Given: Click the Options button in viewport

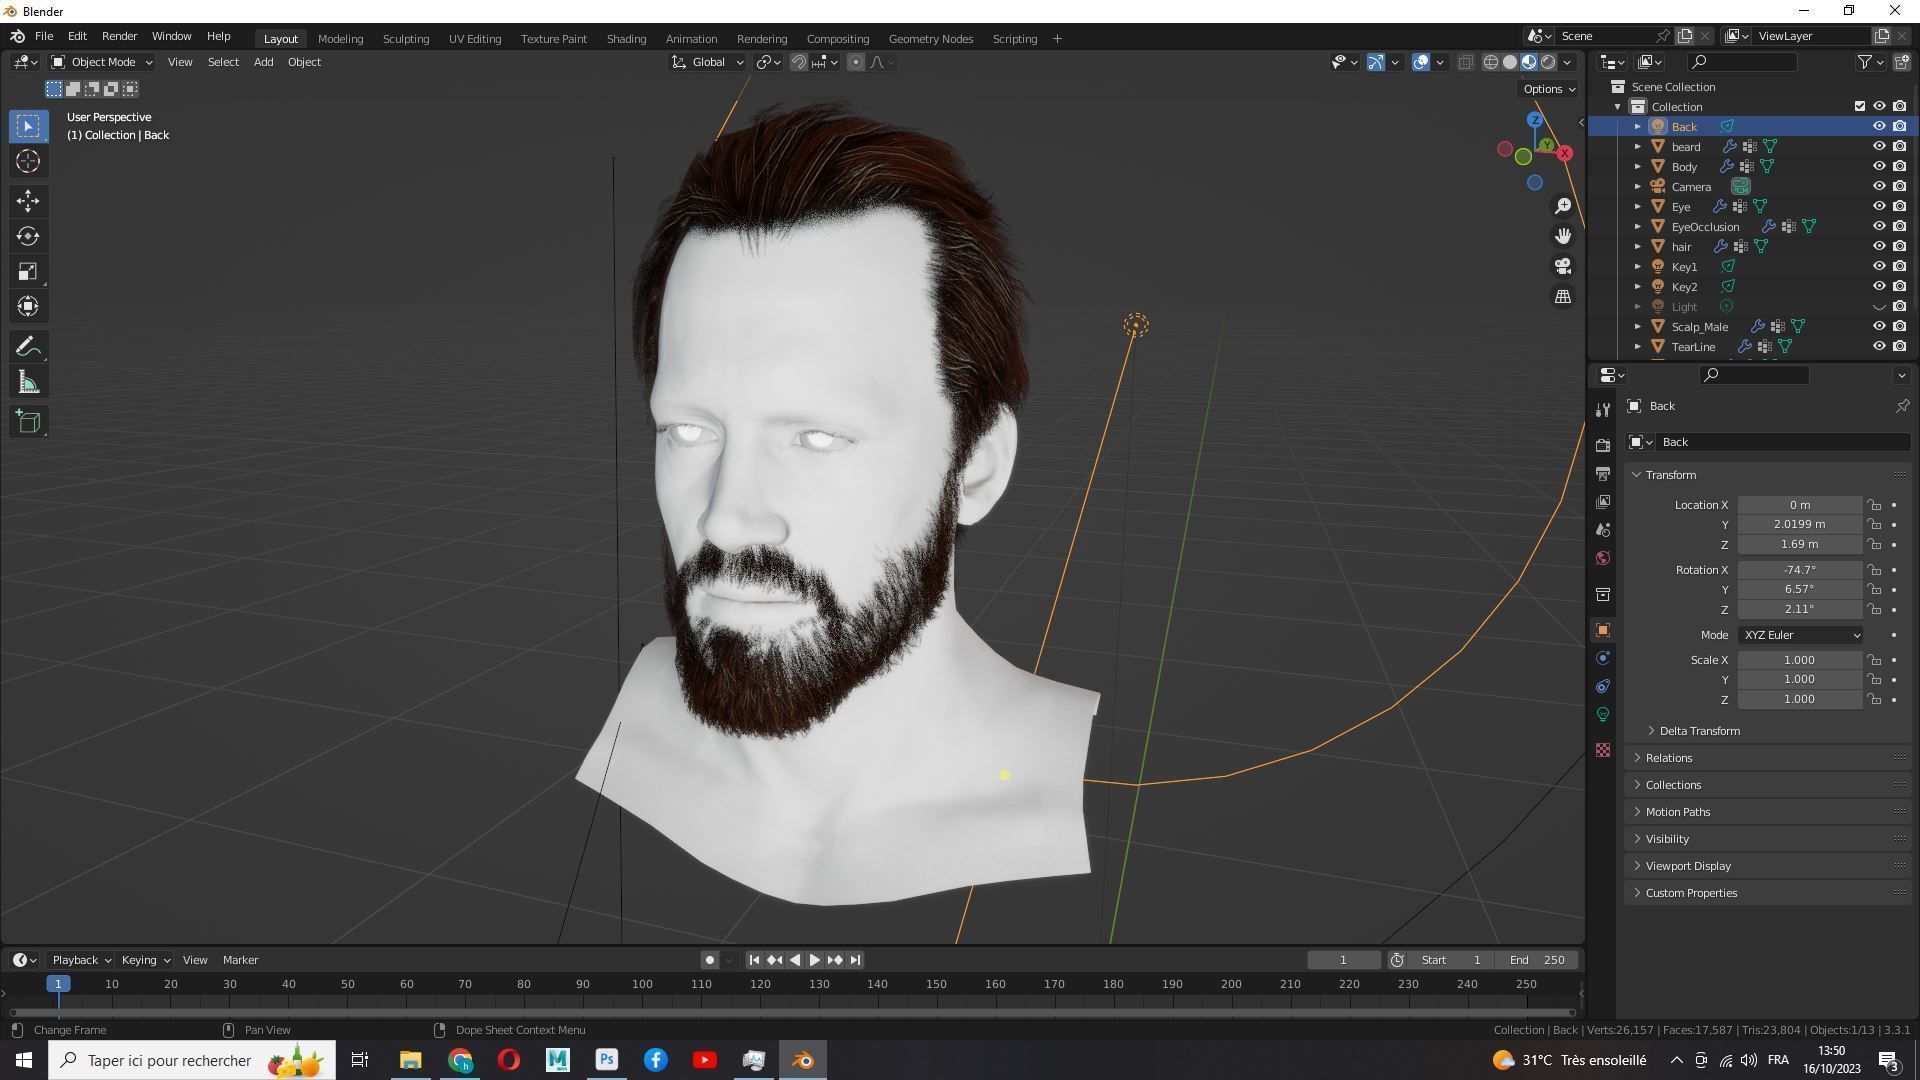Looking at the screenshot, I should tap(1548, 89).
